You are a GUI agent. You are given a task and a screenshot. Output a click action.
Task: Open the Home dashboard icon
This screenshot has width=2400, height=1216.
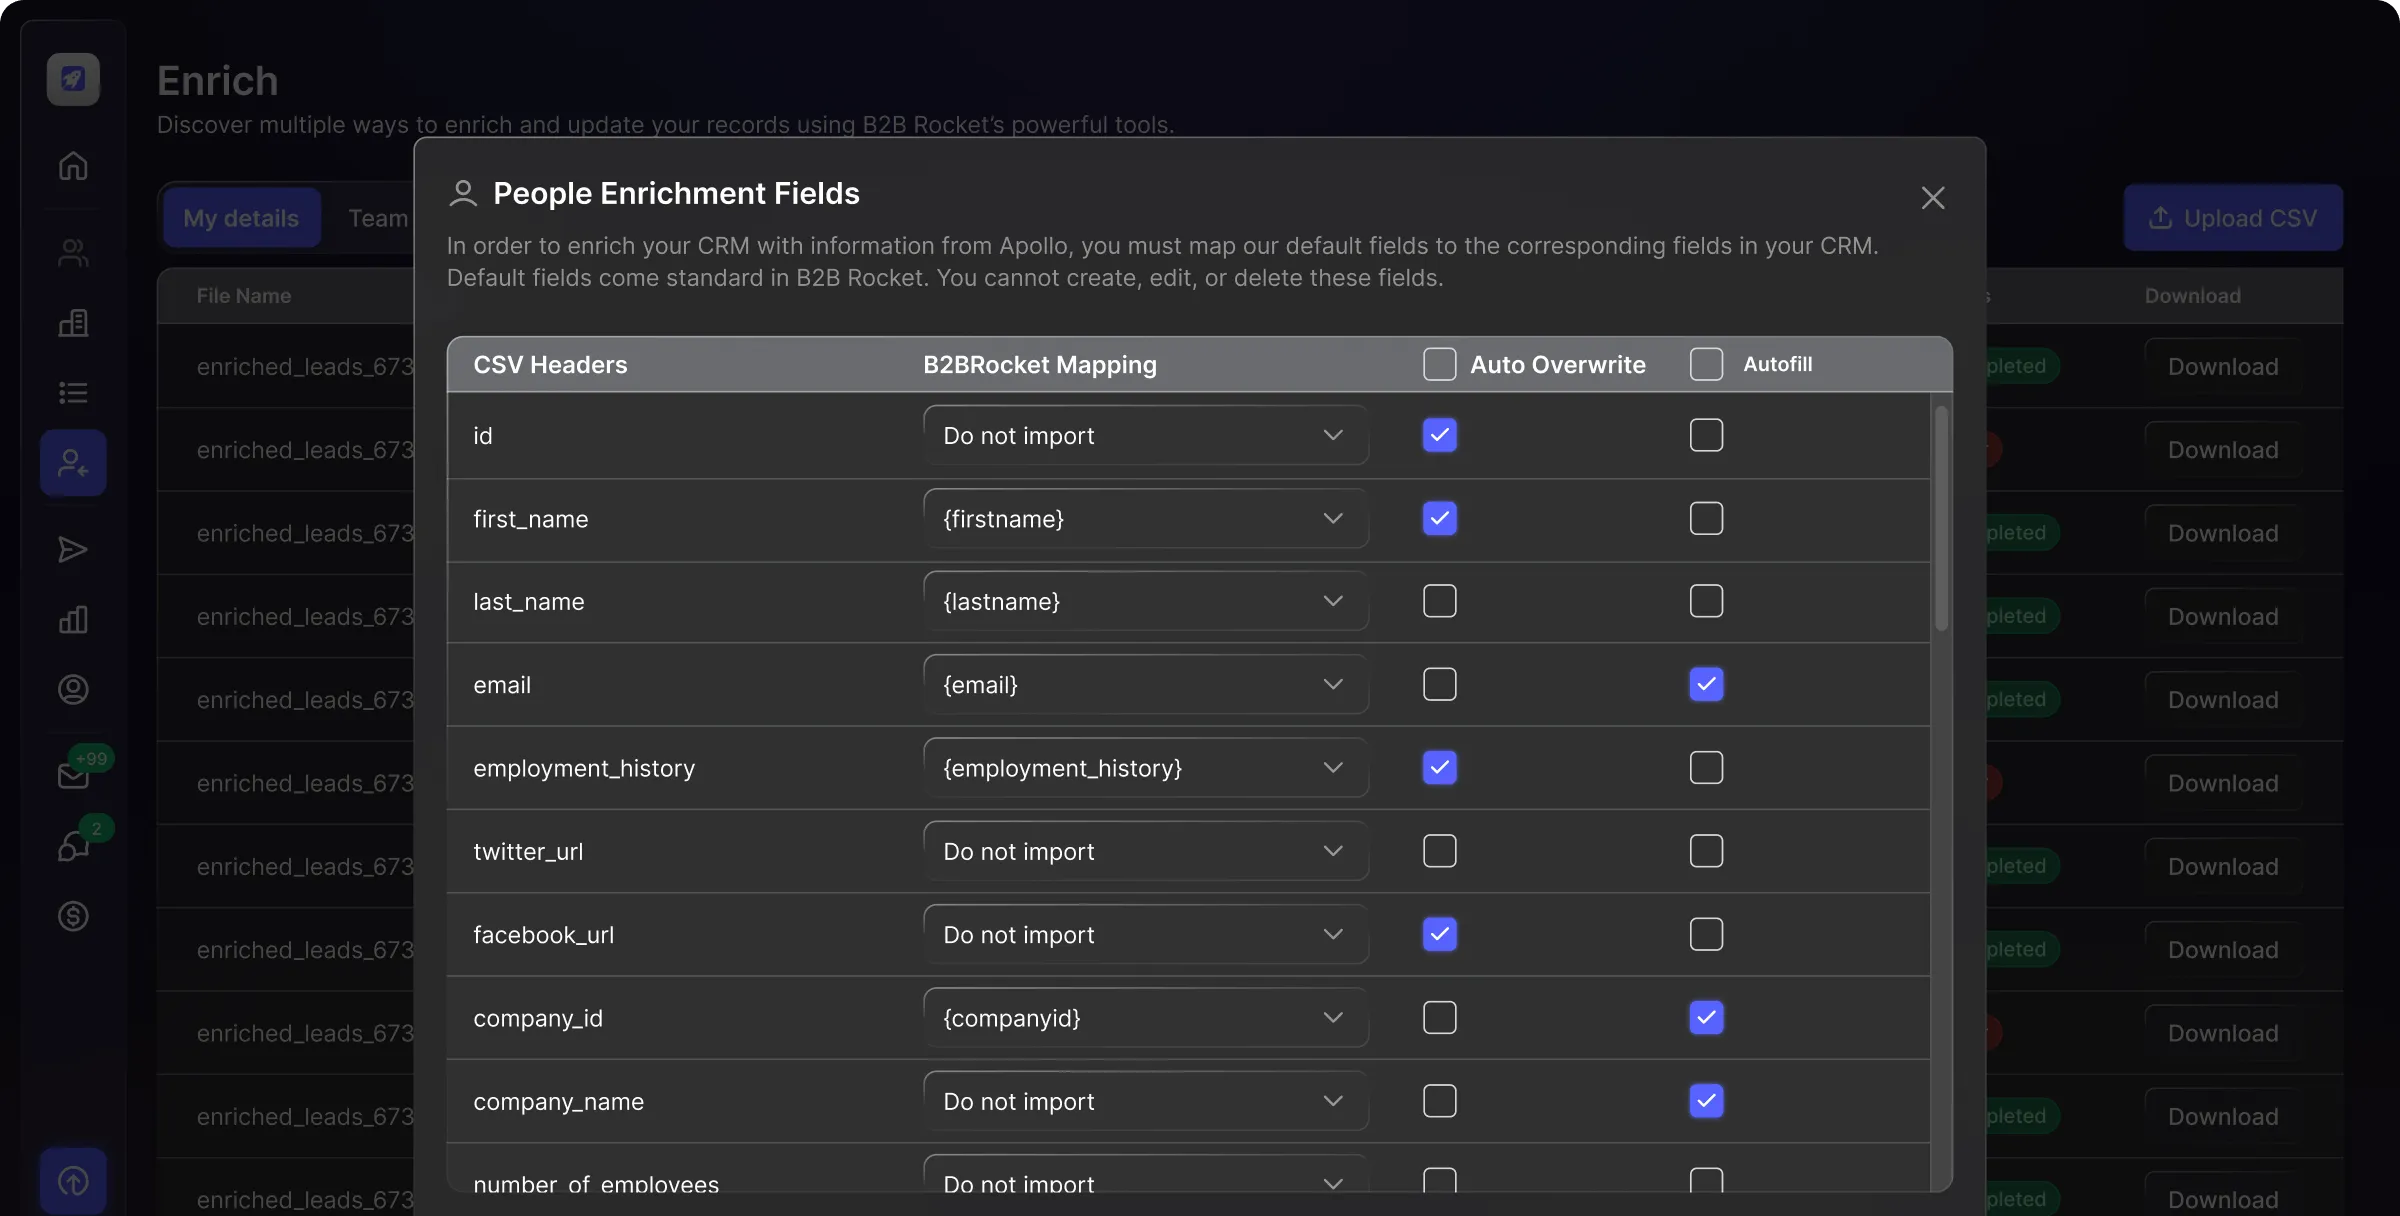(x=73, y=166)
